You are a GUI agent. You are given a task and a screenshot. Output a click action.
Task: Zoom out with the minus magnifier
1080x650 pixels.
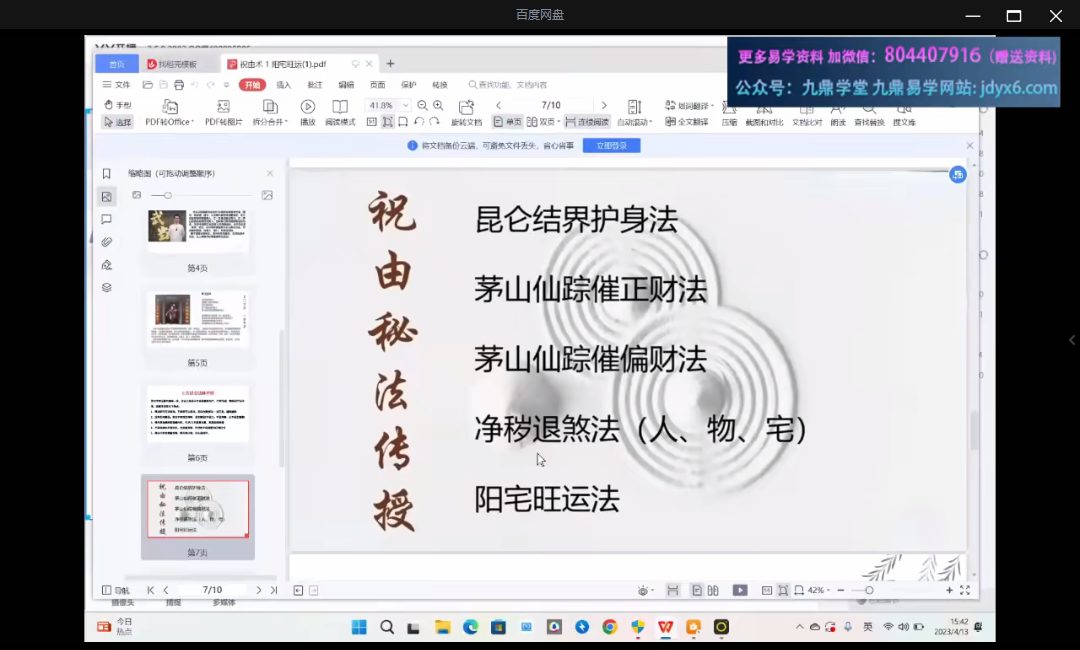pos(422,105)
